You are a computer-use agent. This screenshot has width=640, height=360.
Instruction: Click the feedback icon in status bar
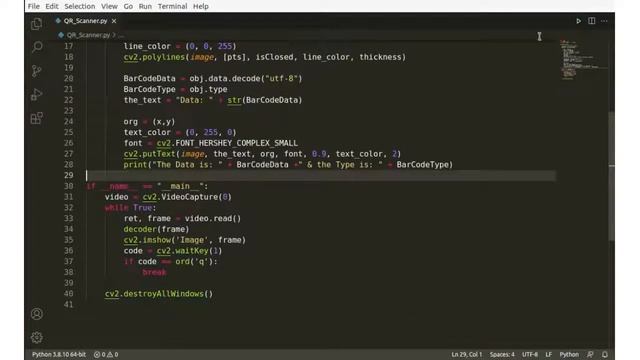(590, 354)
